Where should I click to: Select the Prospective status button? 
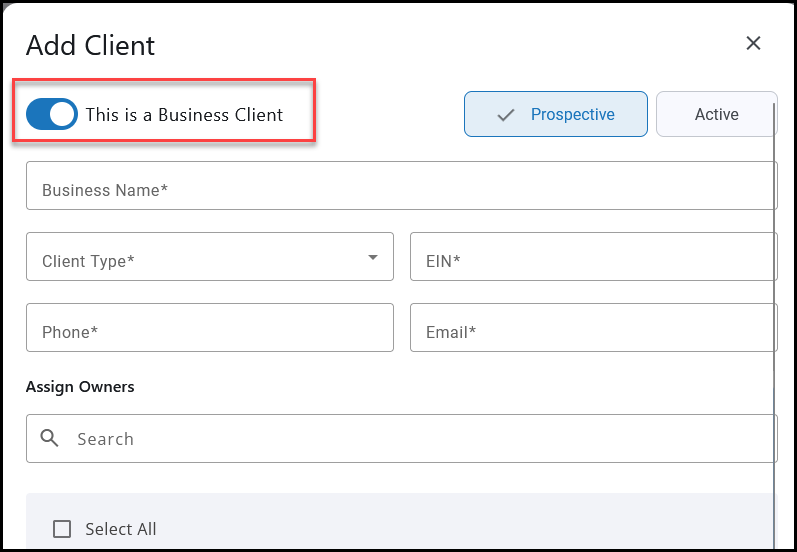pyautogui.click(x=556, y=114)
